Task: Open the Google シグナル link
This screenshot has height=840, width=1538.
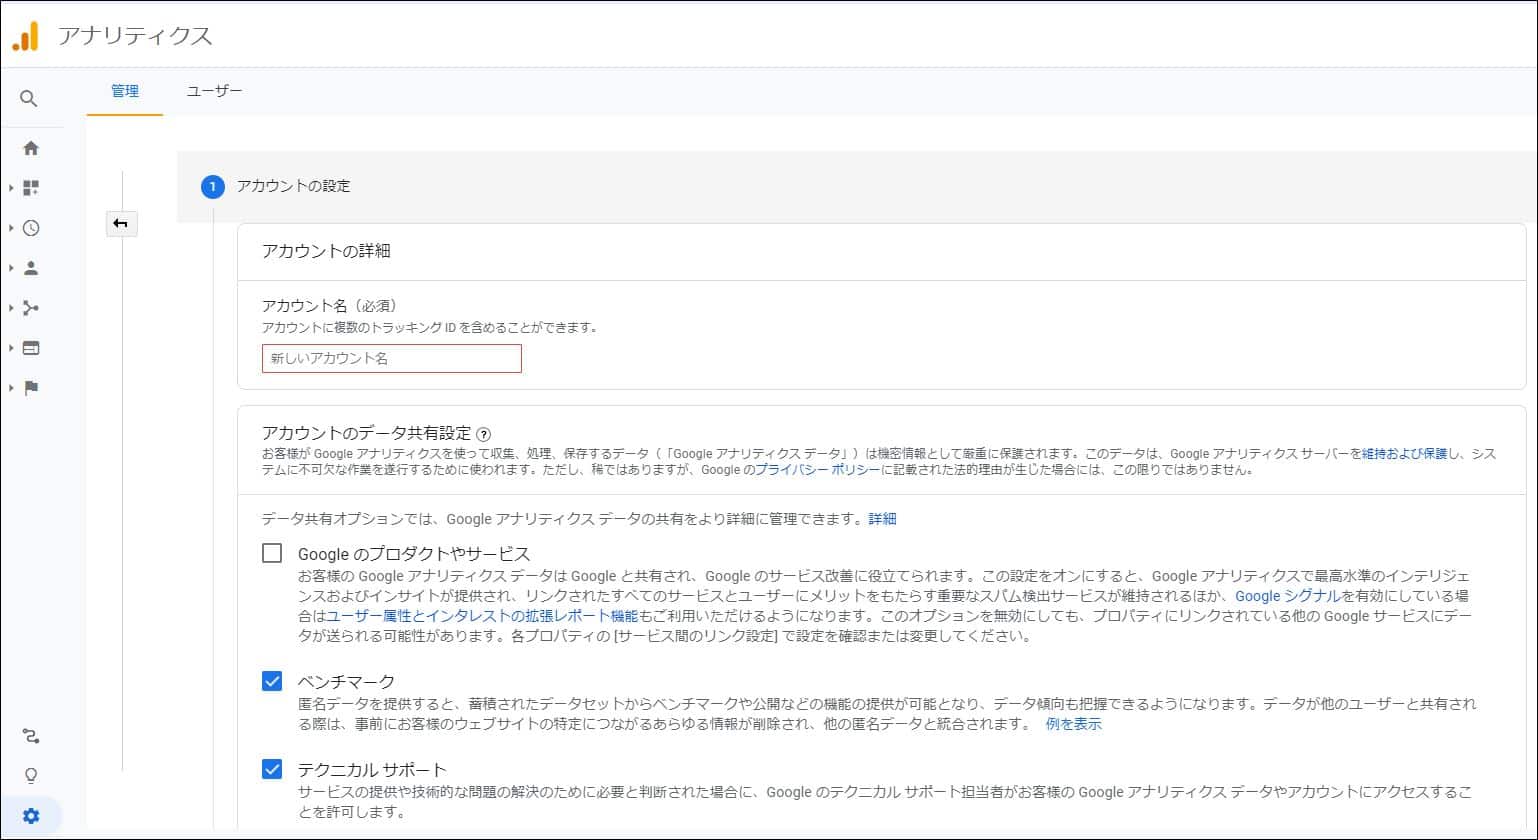Action: point(1287,596)
